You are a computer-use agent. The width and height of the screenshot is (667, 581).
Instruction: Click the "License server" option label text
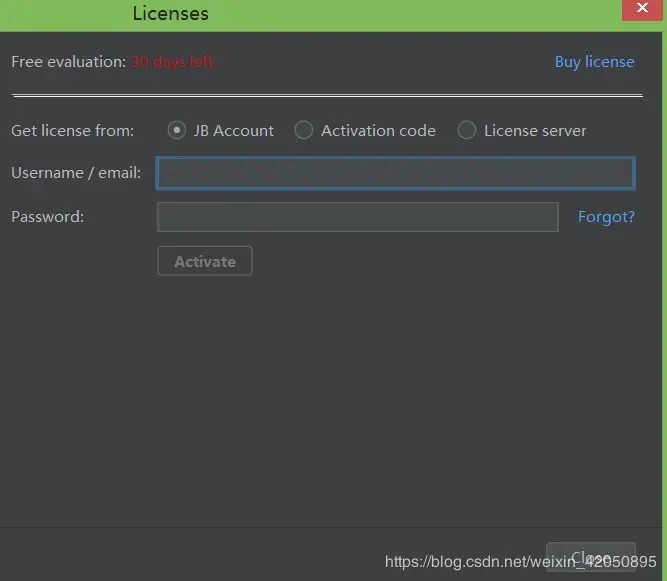pos(535,130)
